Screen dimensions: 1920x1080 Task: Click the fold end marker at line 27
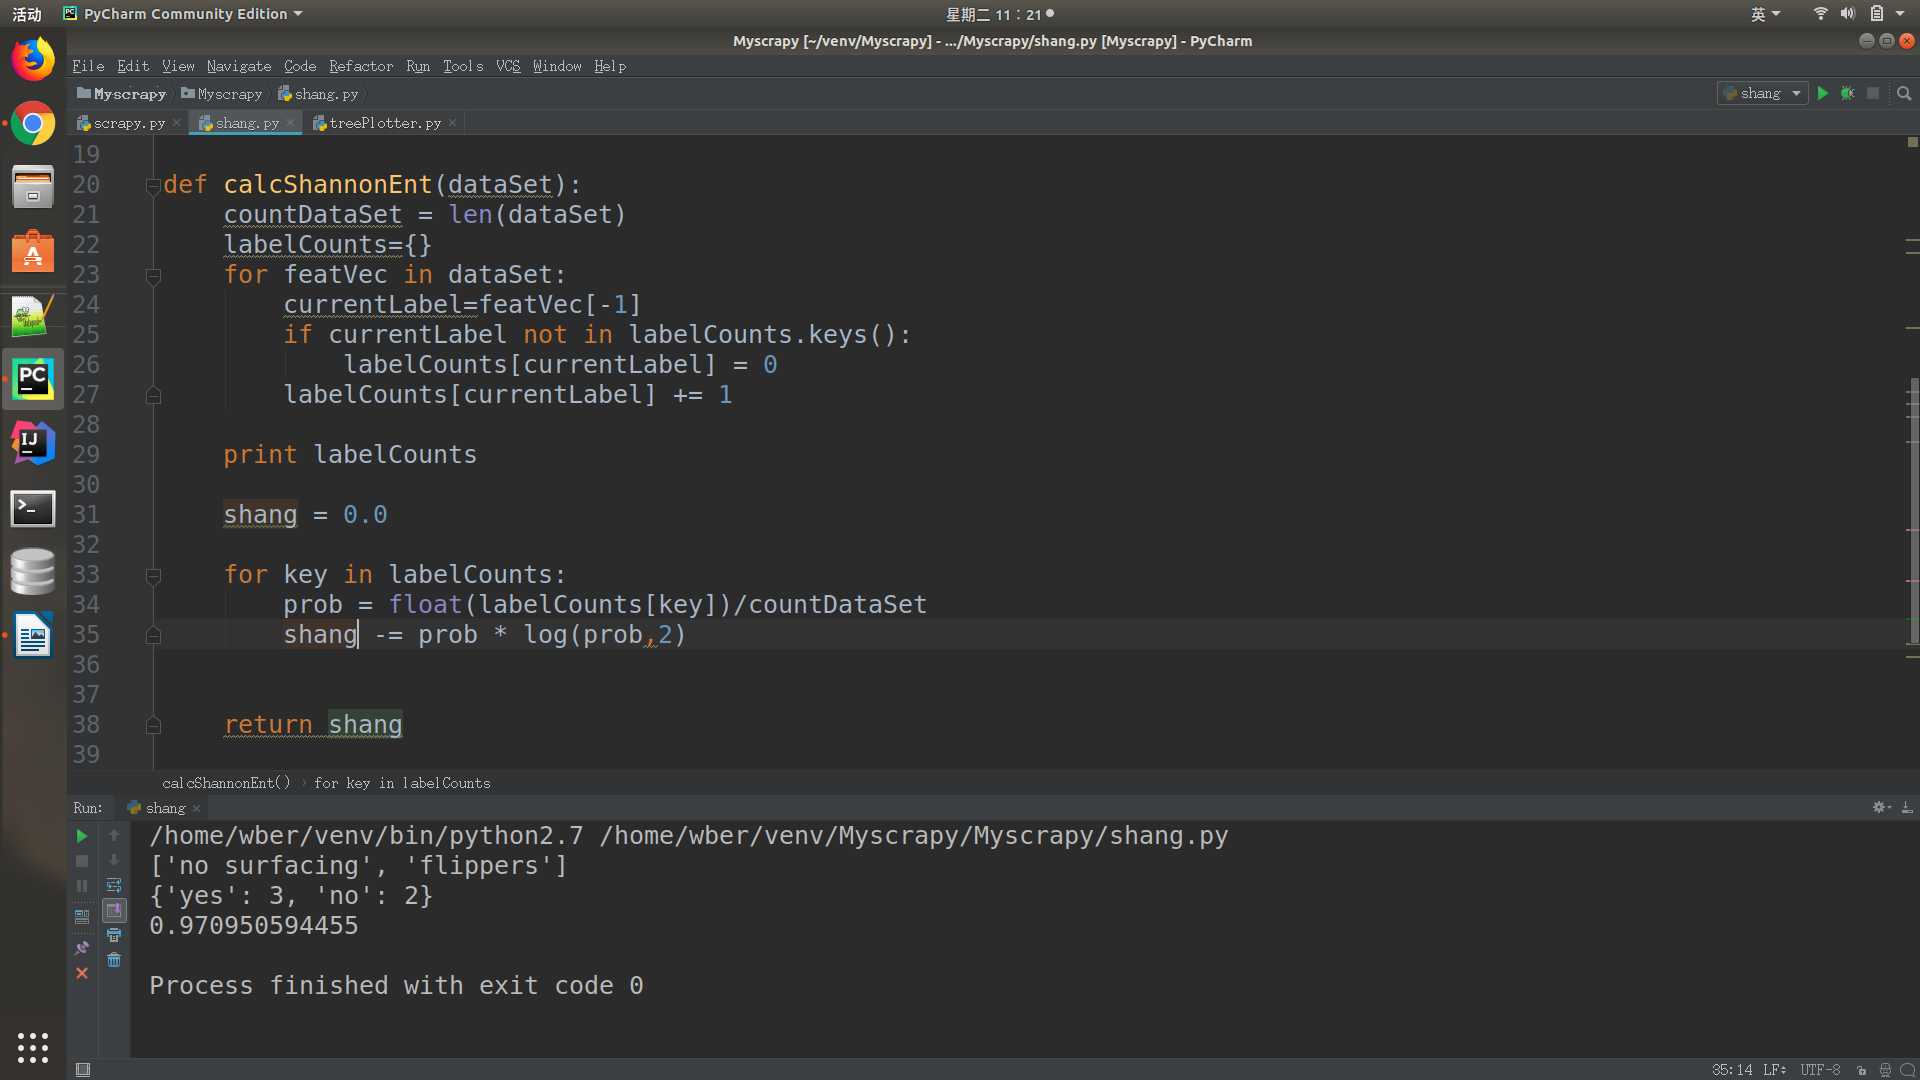pos(153,395)
